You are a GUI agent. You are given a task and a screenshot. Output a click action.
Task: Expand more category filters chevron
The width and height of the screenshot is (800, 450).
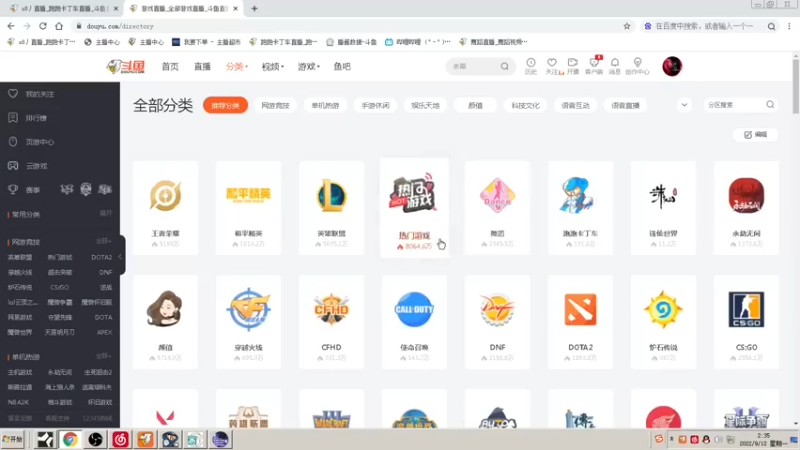(x=684, y=105)
